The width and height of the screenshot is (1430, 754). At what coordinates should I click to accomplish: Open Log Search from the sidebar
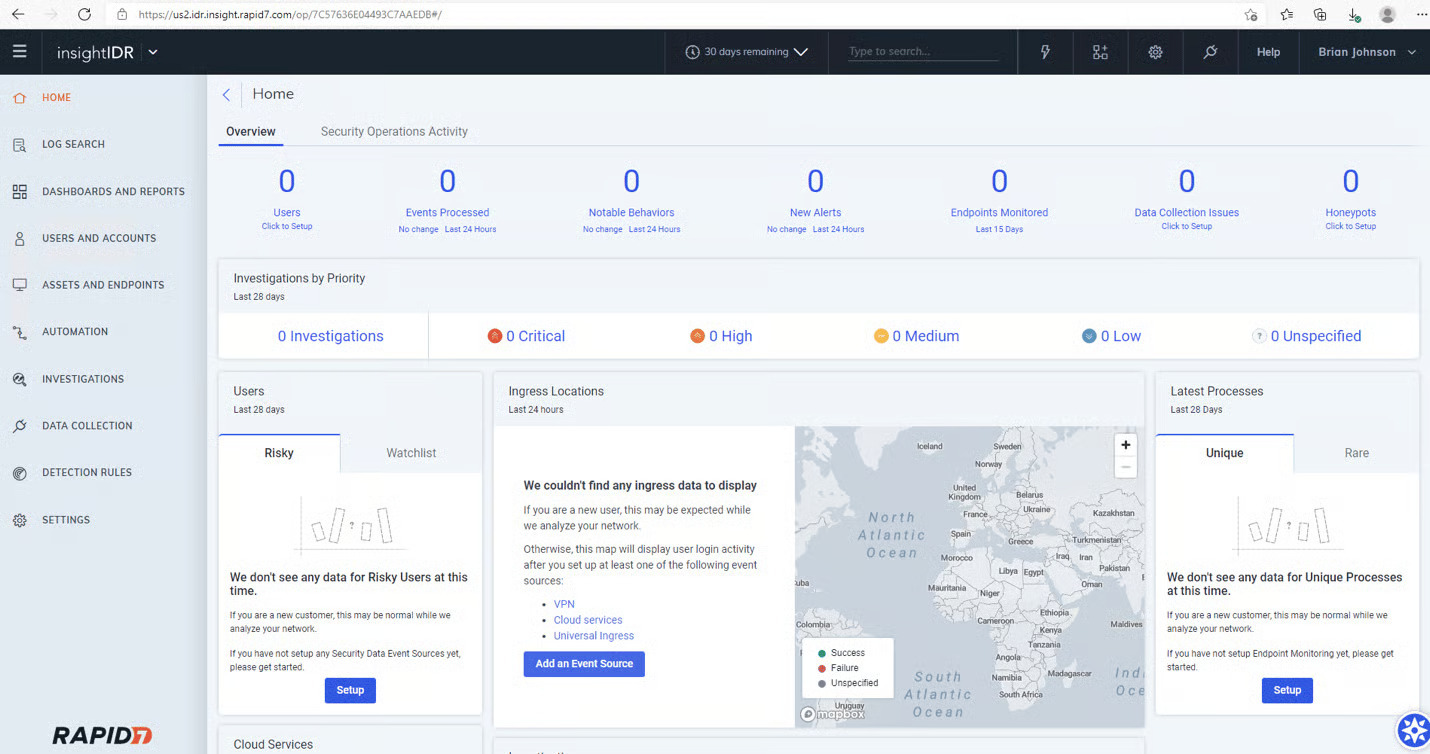pos(73,145)
